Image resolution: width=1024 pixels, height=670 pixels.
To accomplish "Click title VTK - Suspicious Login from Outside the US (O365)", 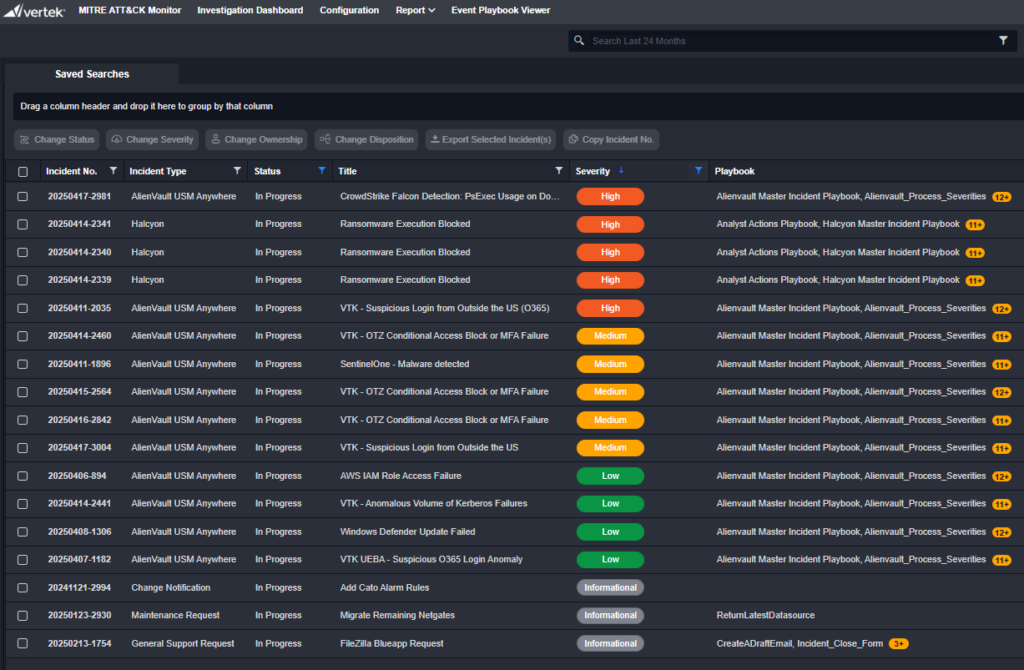I will [445, 308].
